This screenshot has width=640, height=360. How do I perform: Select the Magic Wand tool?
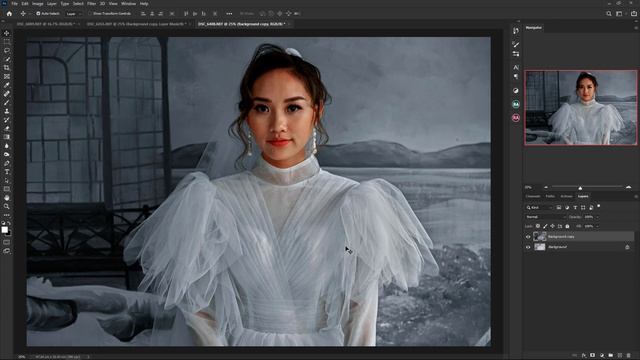click(7, 59)
